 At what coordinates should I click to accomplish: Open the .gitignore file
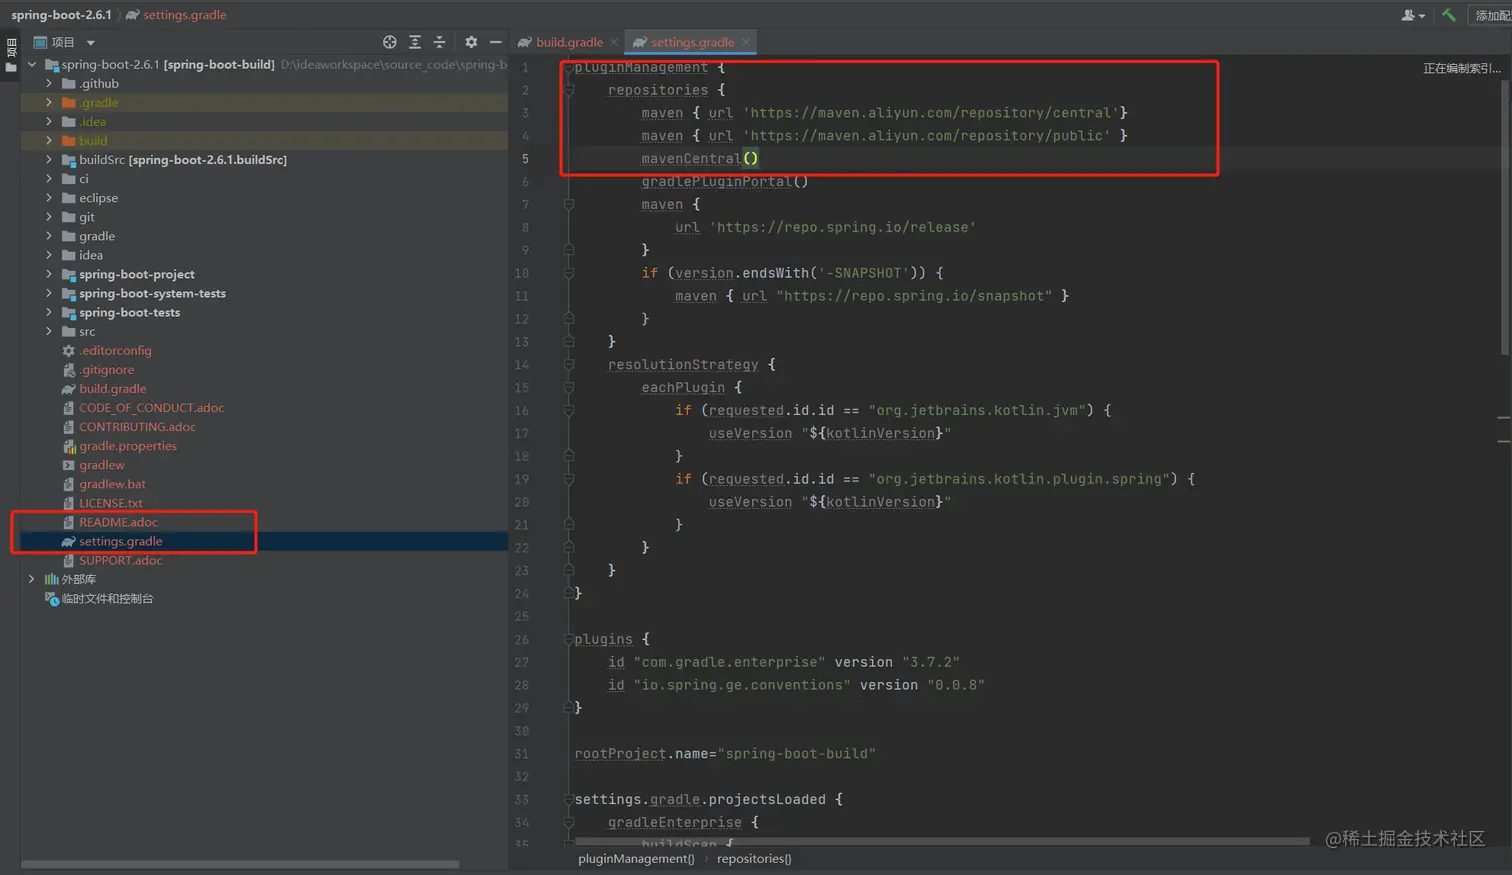point(106,369)
